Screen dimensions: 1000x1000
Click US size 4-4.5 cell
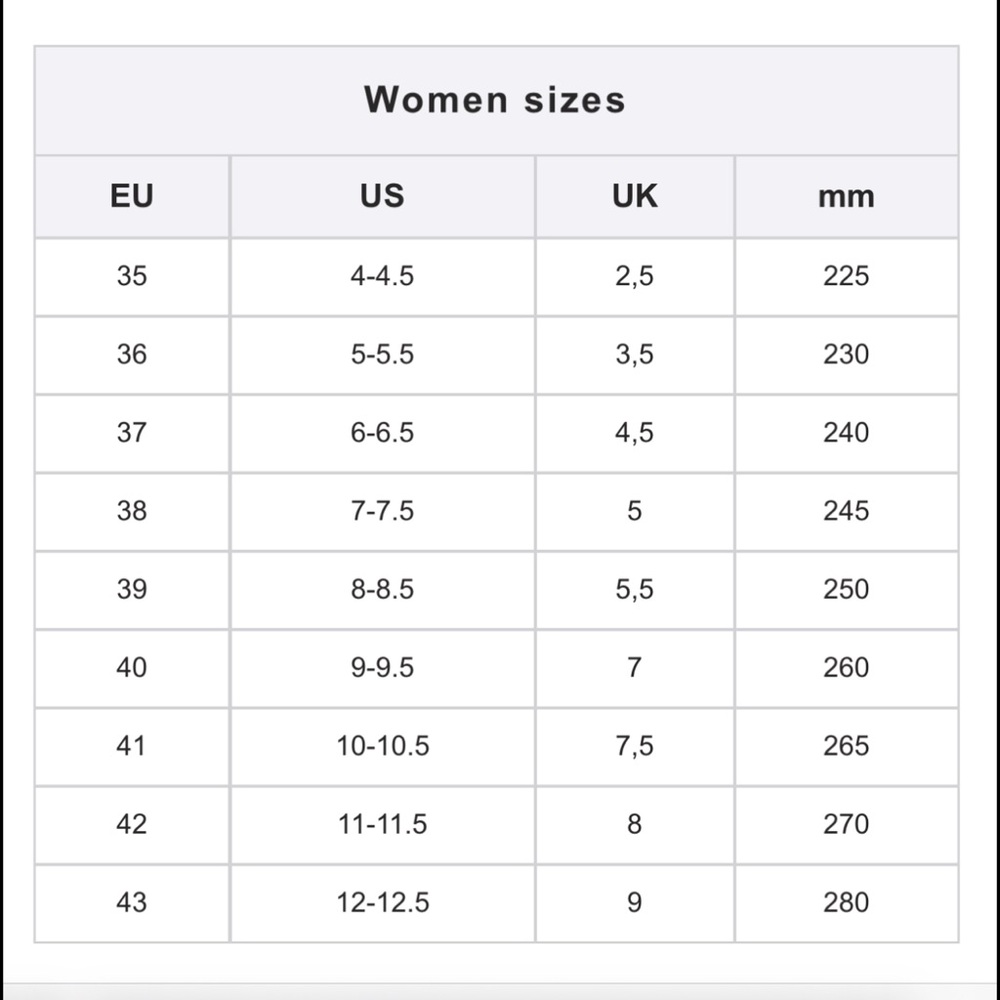382,276
